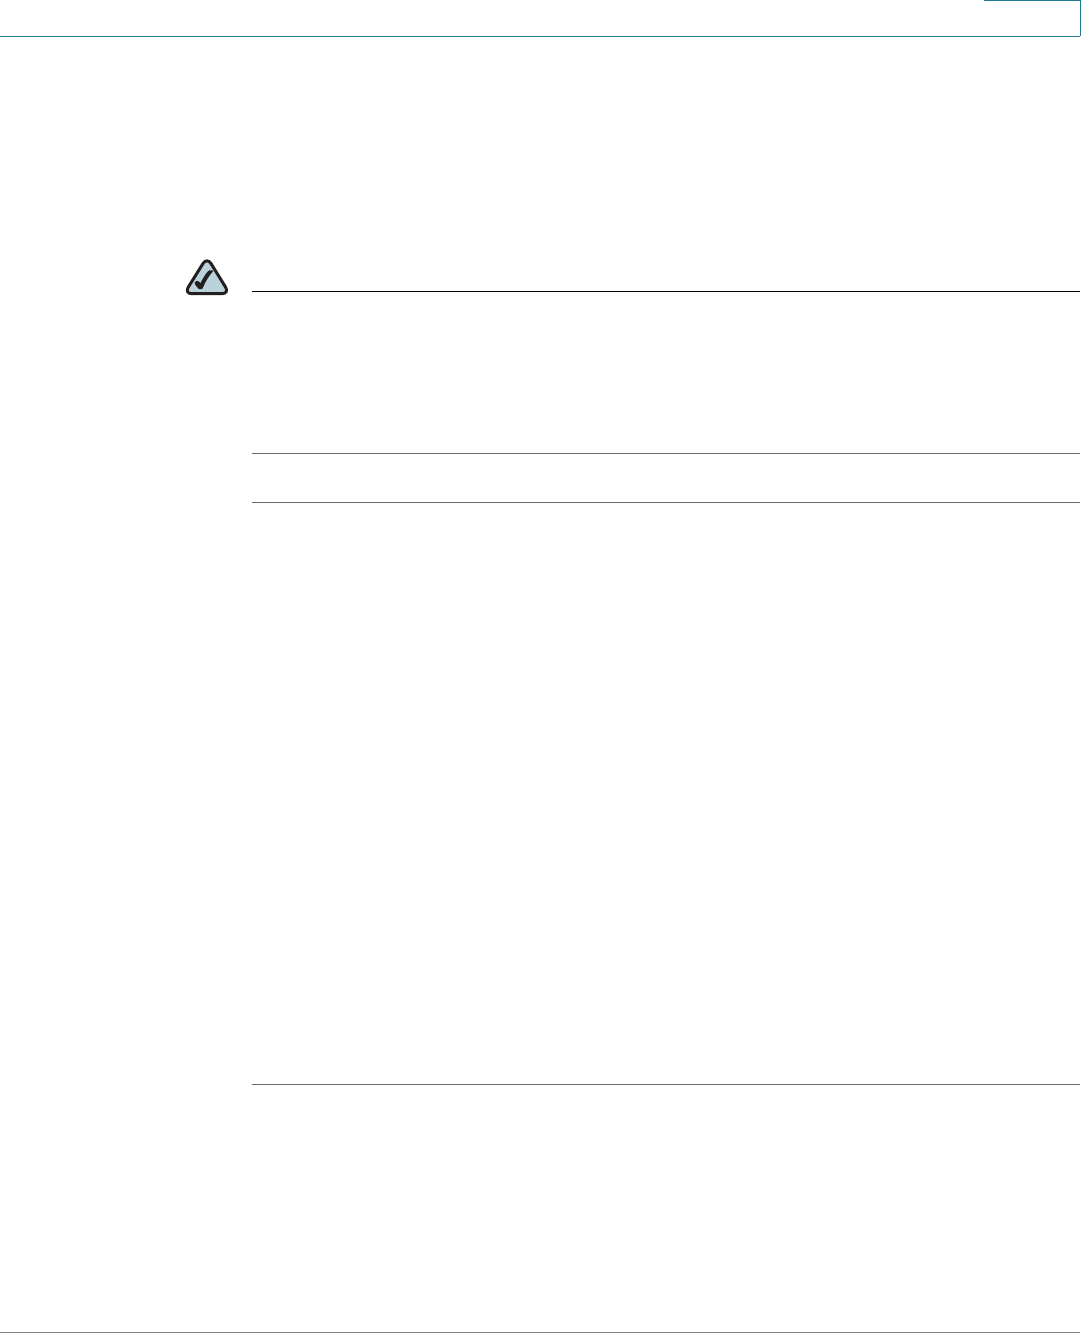Select the empty chapter tab box at top right

point(1031,18)
